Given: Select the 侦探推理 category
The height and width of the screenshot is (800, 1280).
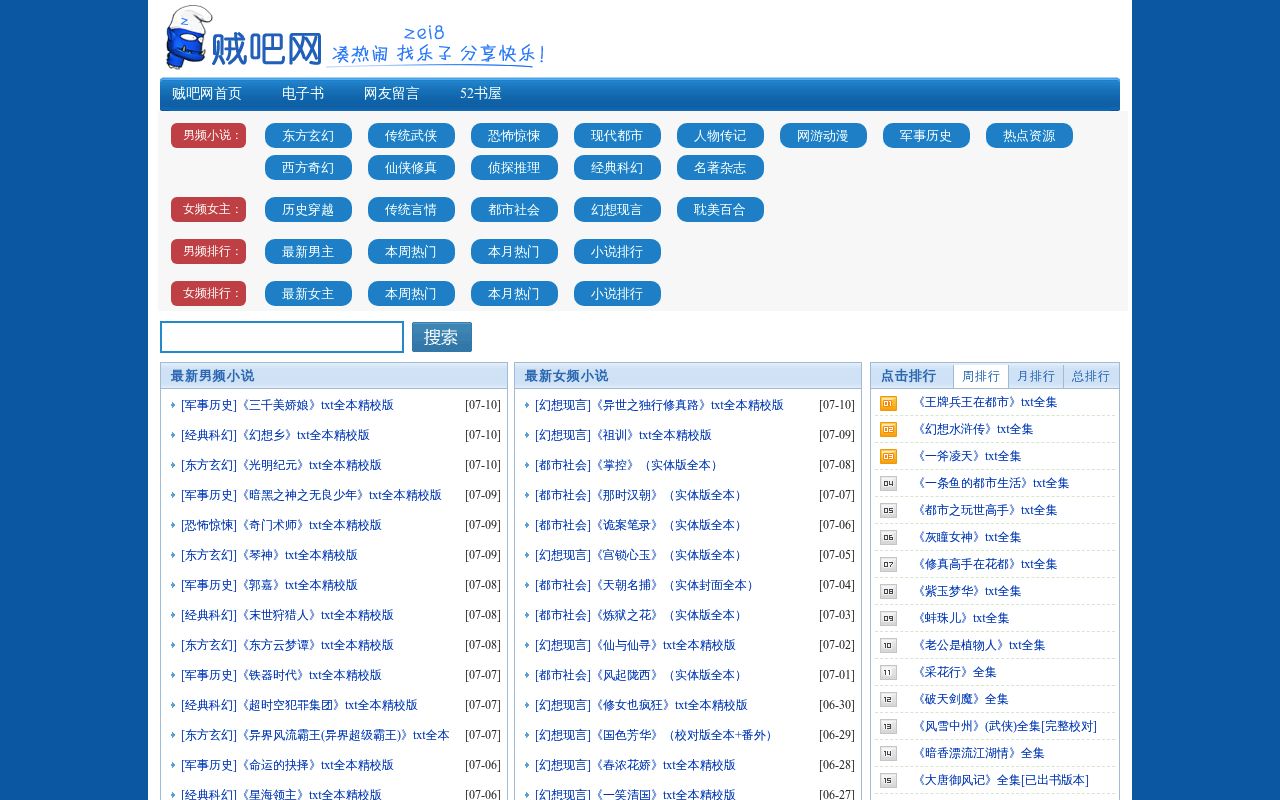Looking at the screenshot, I should click(x=514, y=168).
